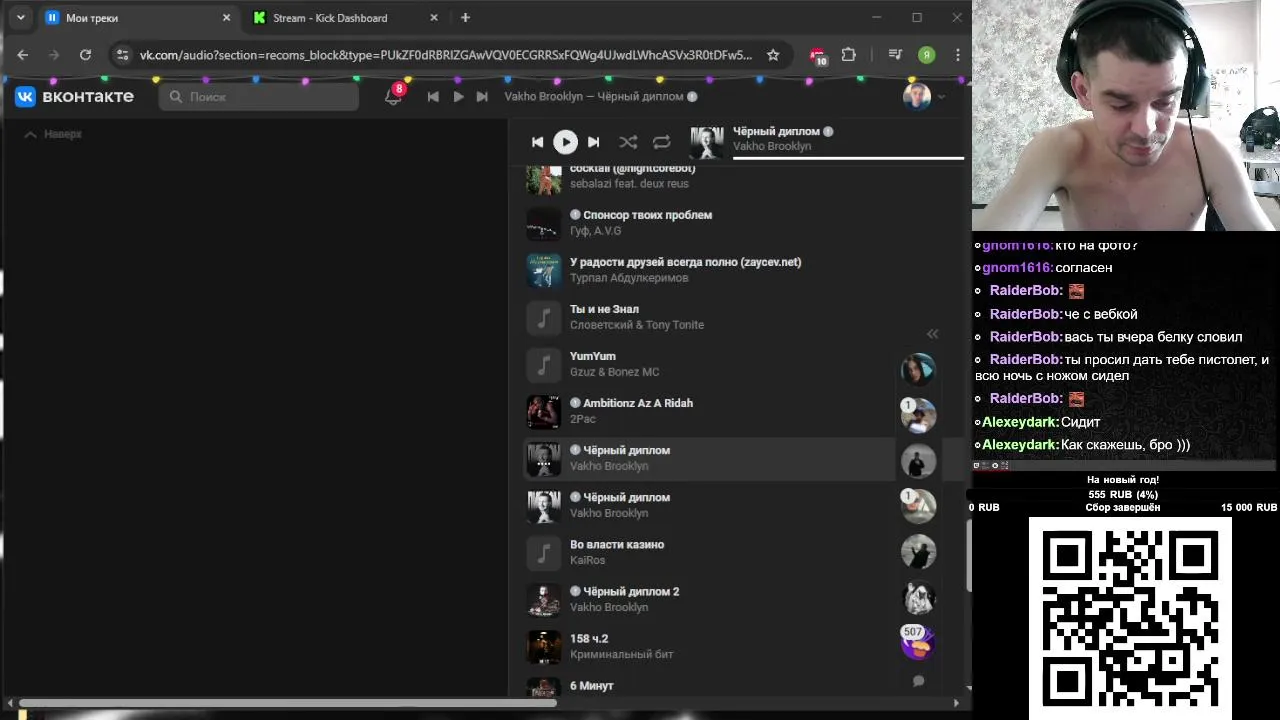The width and height of the screenshot is (1280, 720).
Task: Previous track button in player panel
Action: [537, 142]
